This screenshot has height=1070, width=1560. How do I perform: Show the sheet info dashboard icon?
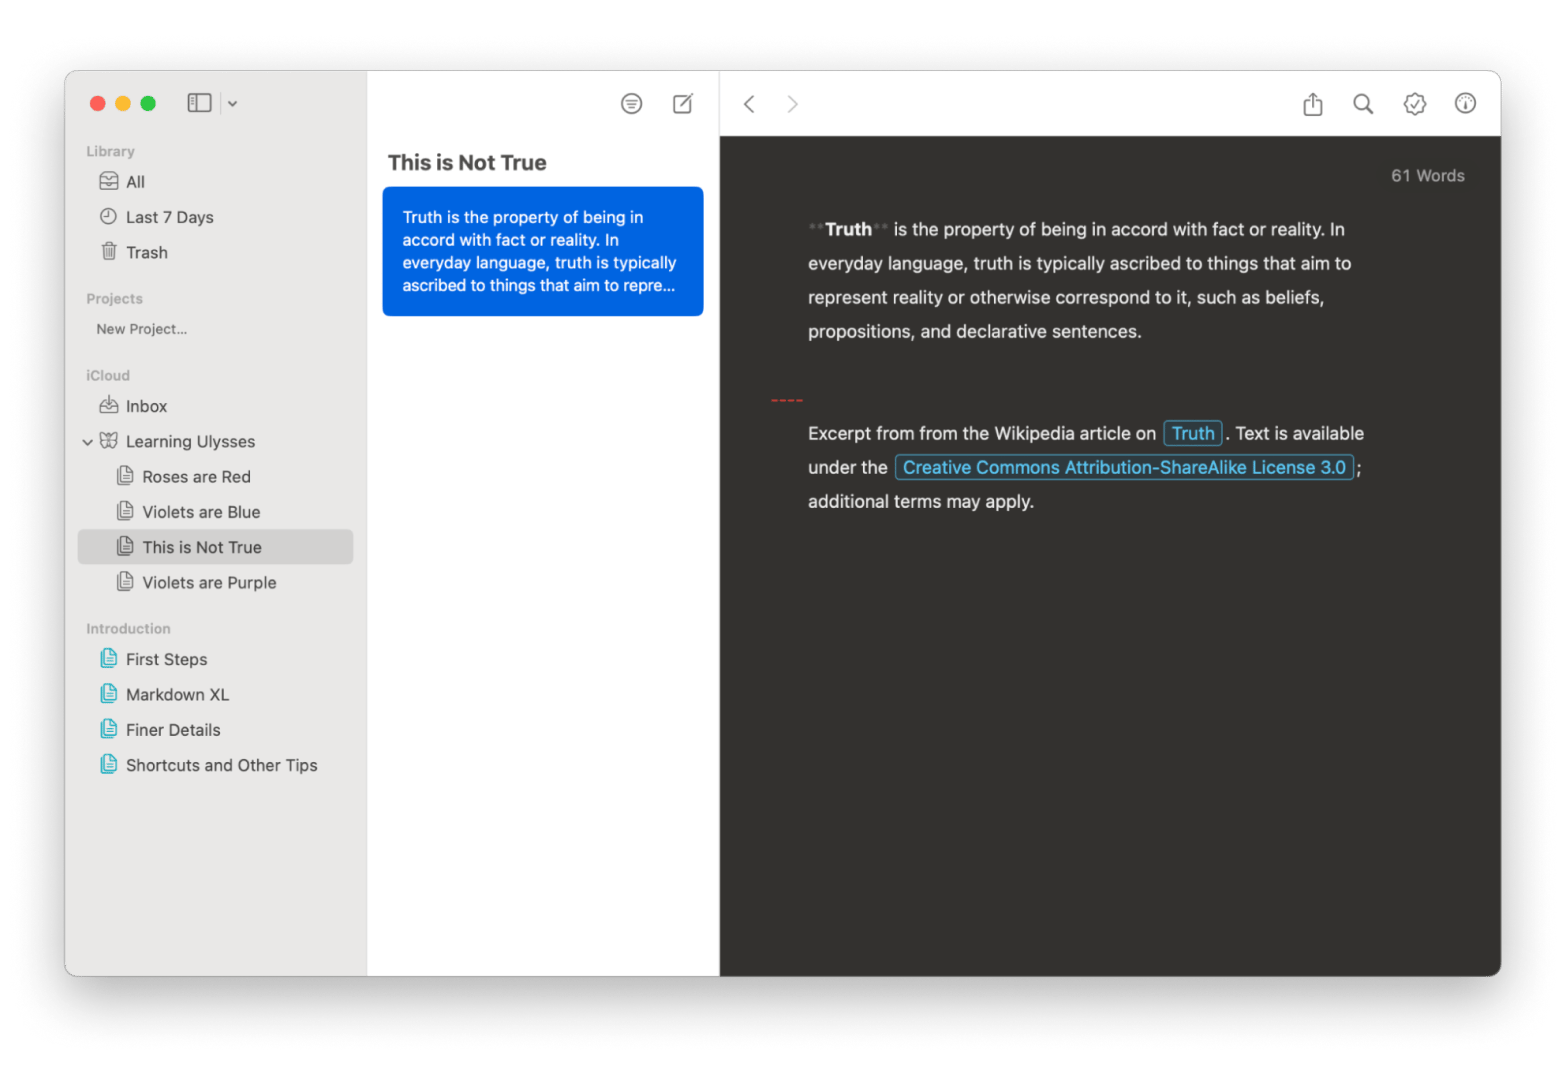pyautogui.click(x=1465, y=104)
